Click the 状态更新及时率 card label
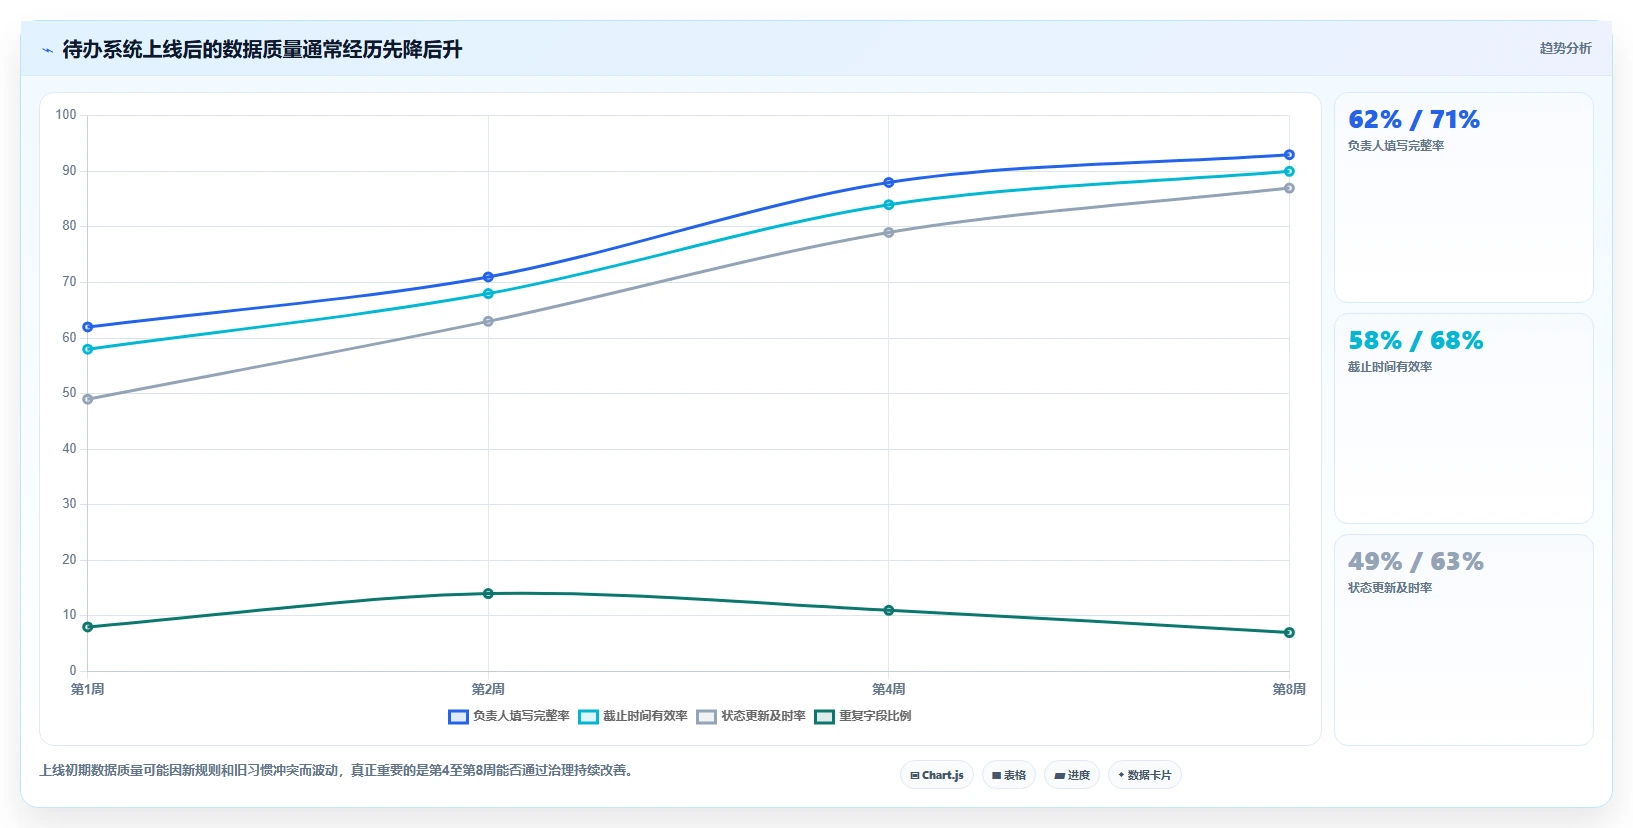 [1390, 588]
